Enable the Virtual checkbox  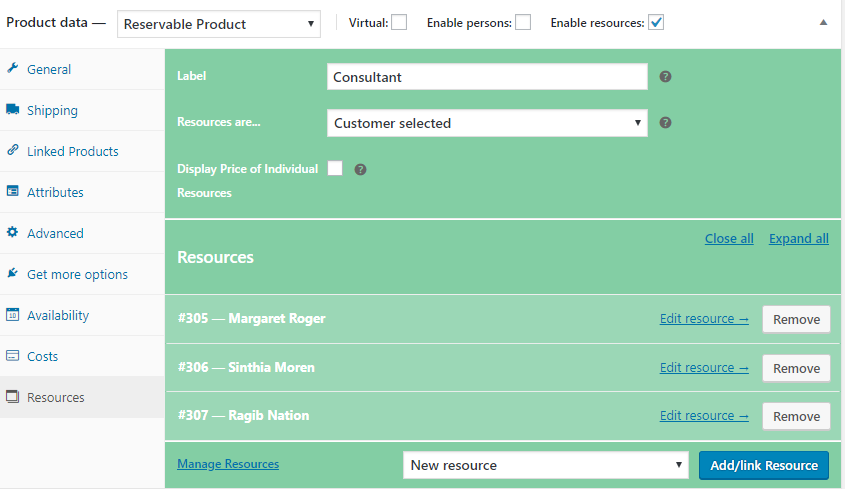pos(399,23)
